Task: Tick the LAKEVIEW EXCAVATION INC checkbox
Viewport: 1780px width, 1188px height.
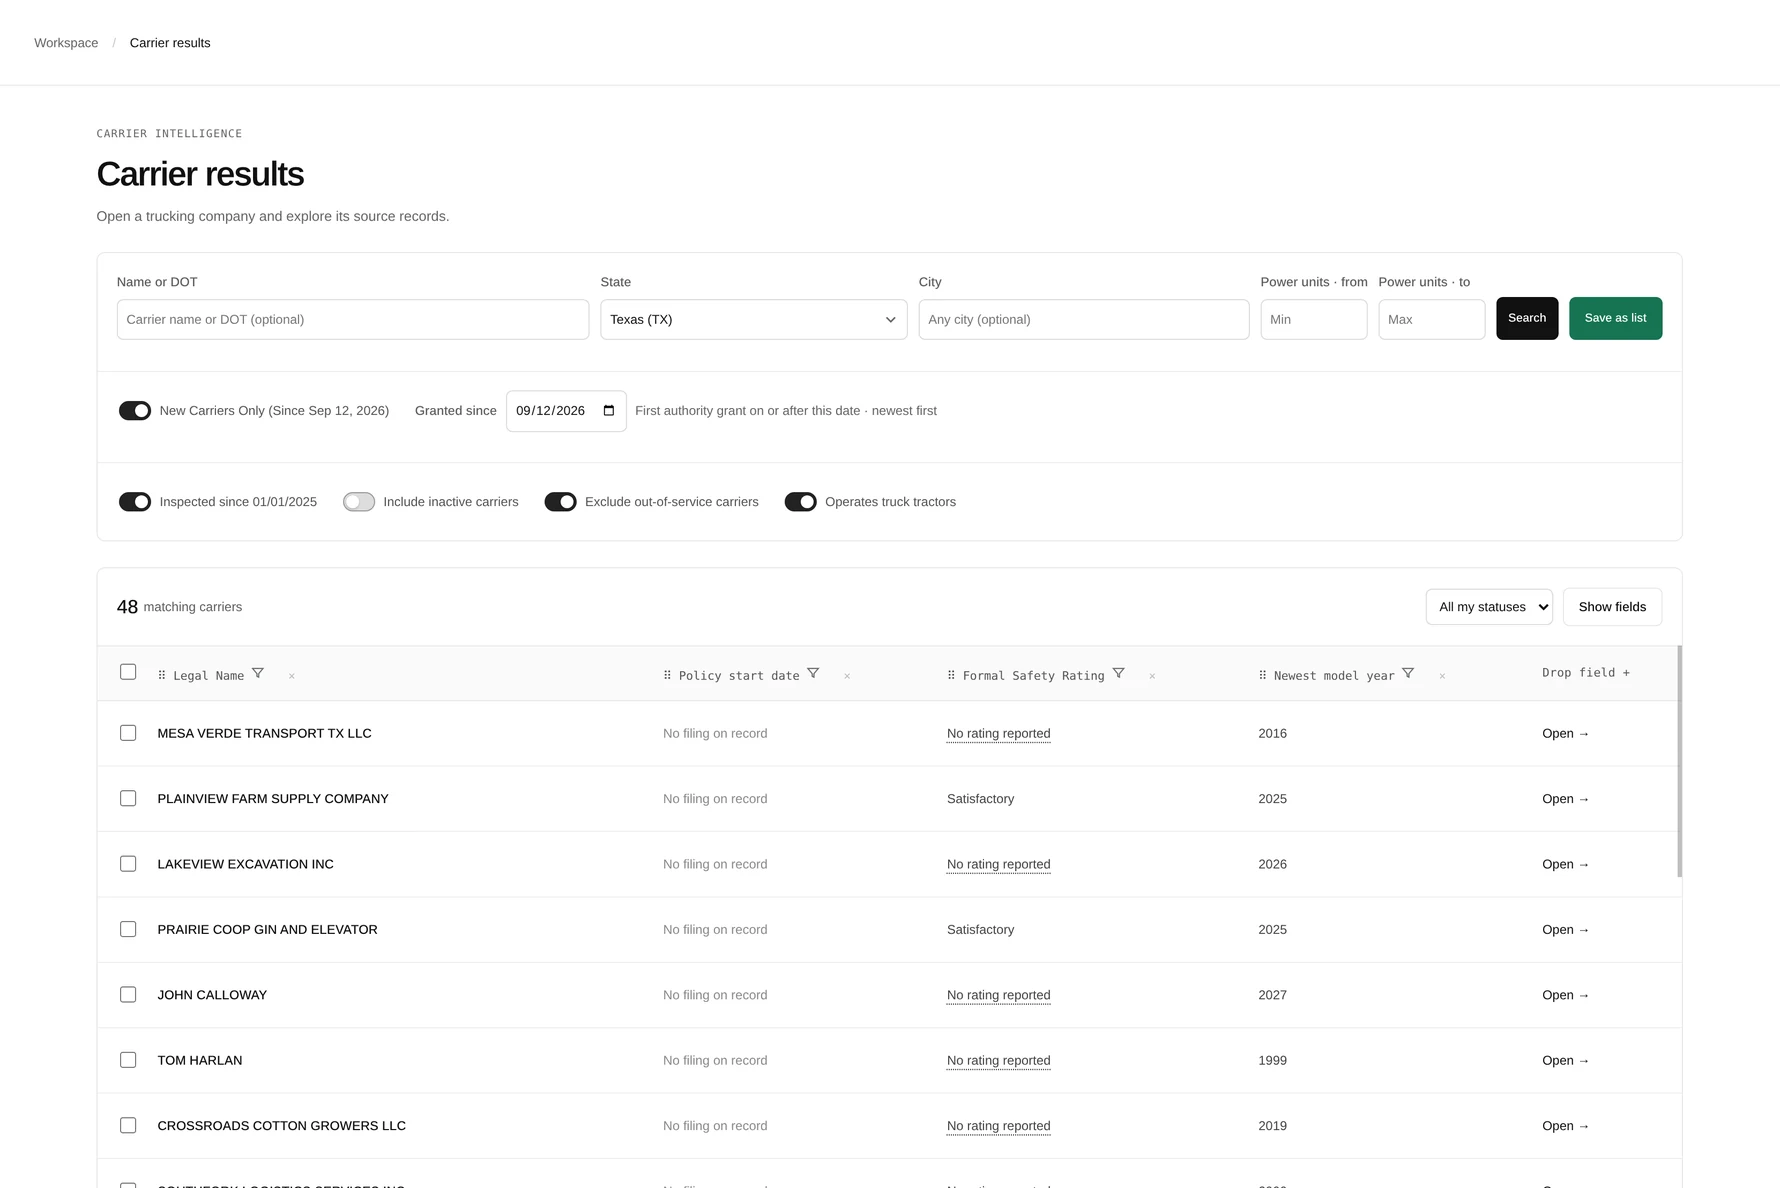Action: coord(128,864)
